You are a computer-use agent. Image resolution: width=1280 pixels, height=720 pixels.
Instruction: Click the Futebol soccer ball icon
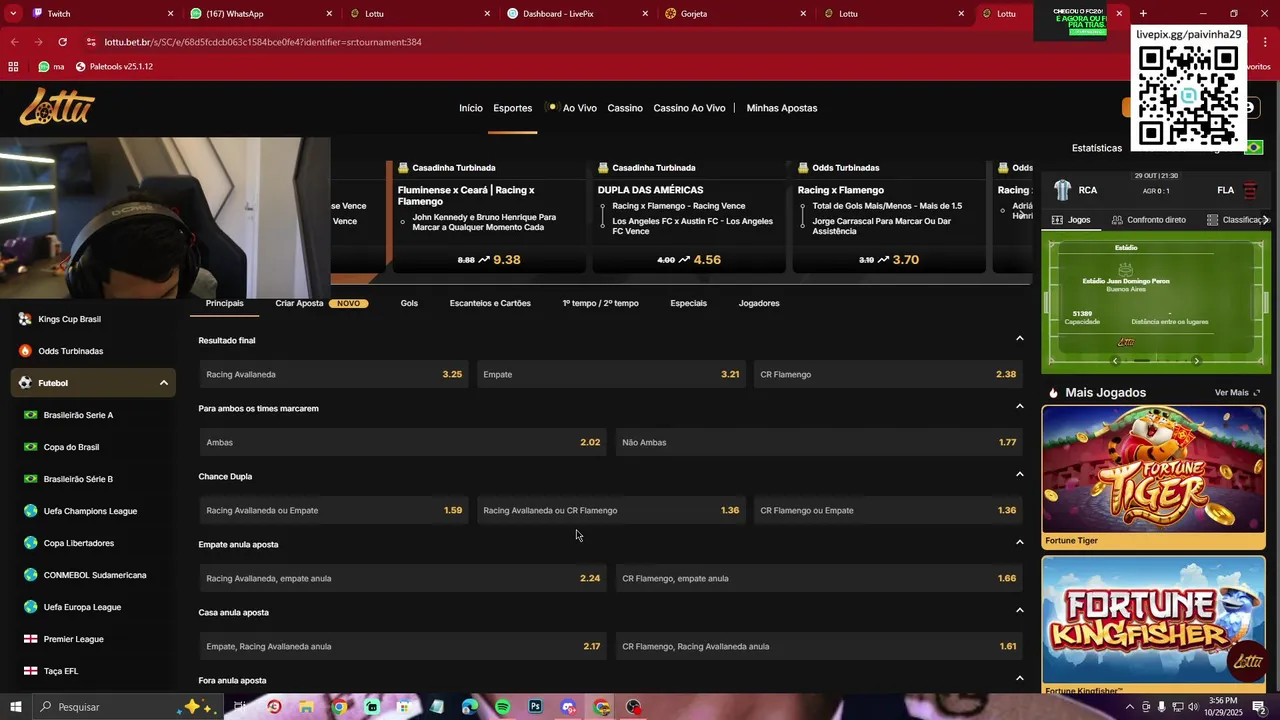point(25,383)
